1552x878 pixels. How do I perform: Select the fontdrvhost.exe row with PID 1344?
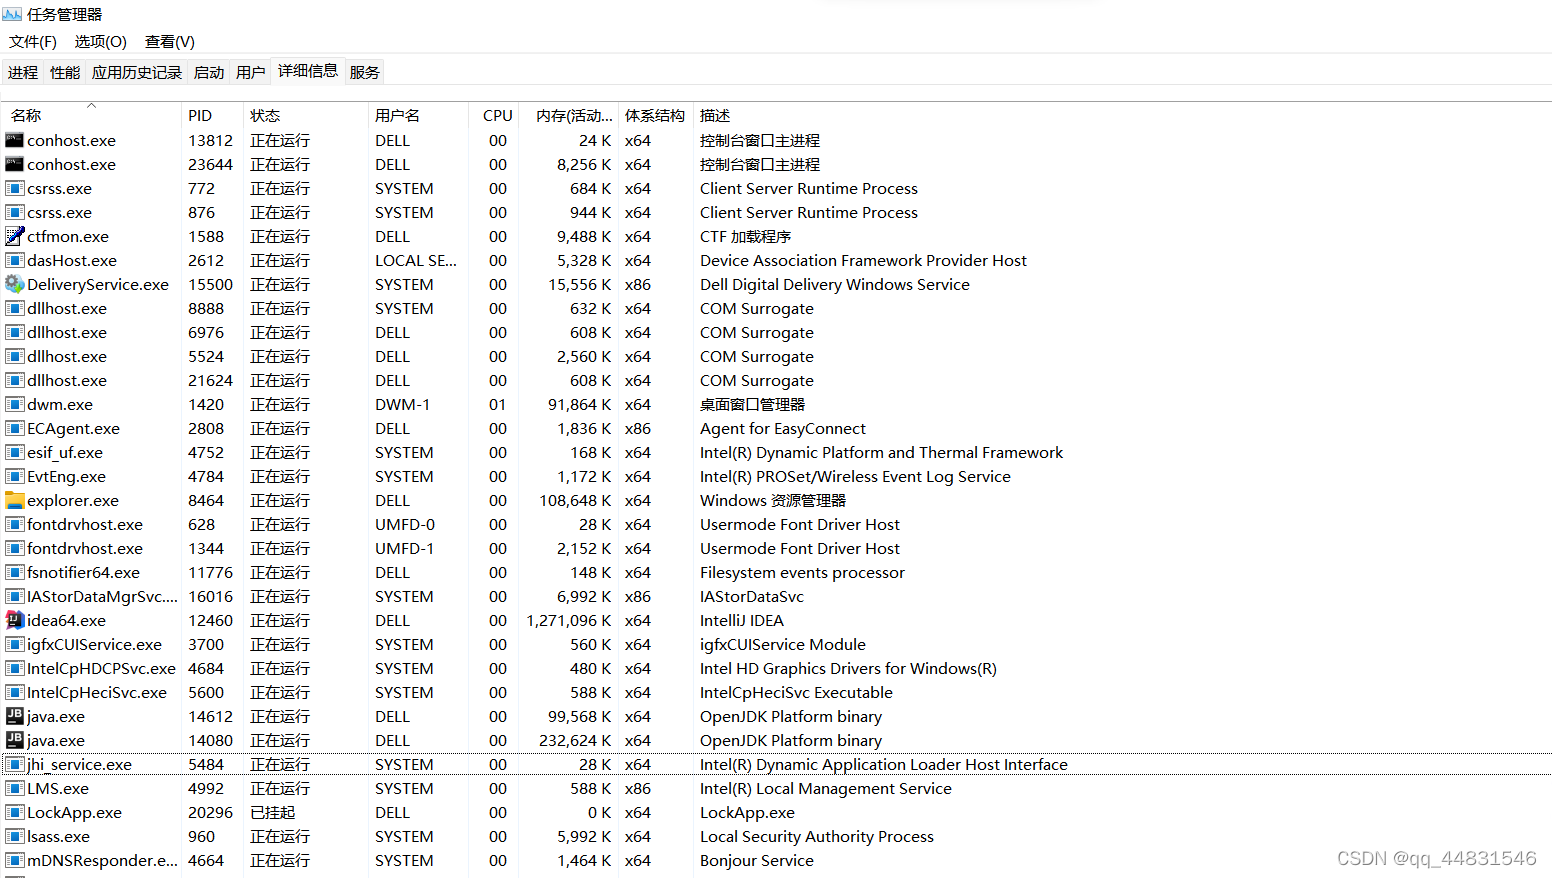coord(776,548)
